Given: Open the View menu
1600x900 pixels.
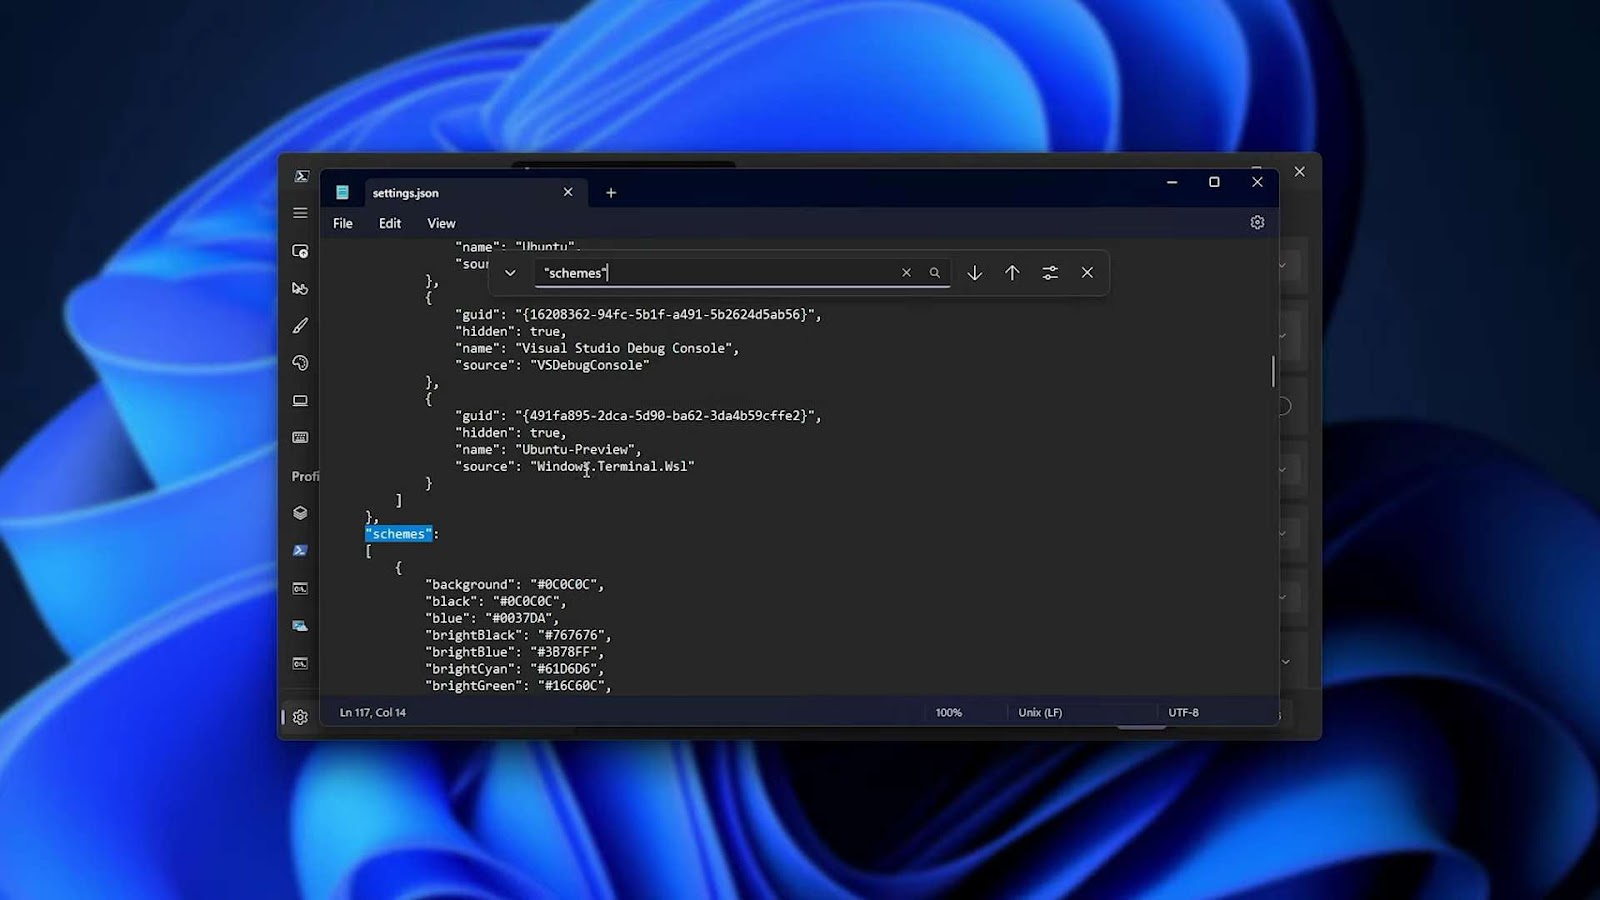Looking at the screenshot, I should coord(440,222).
